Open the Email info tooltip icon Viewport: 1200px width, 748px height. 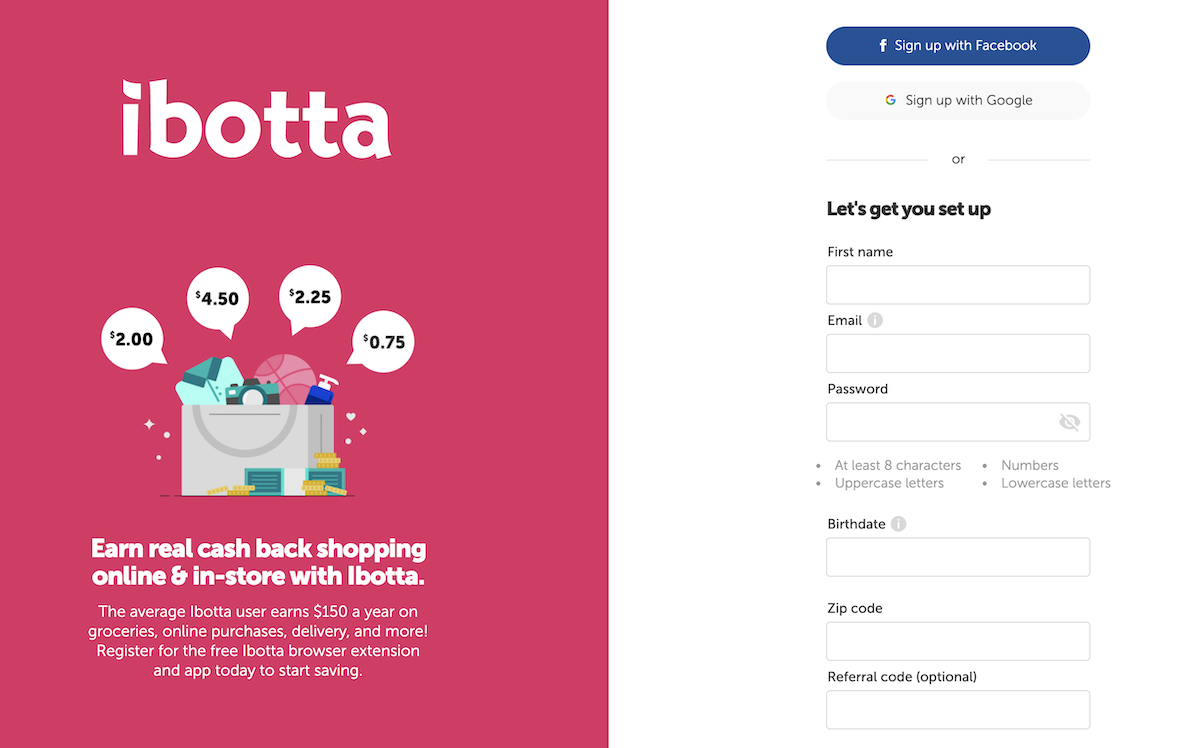874,320
